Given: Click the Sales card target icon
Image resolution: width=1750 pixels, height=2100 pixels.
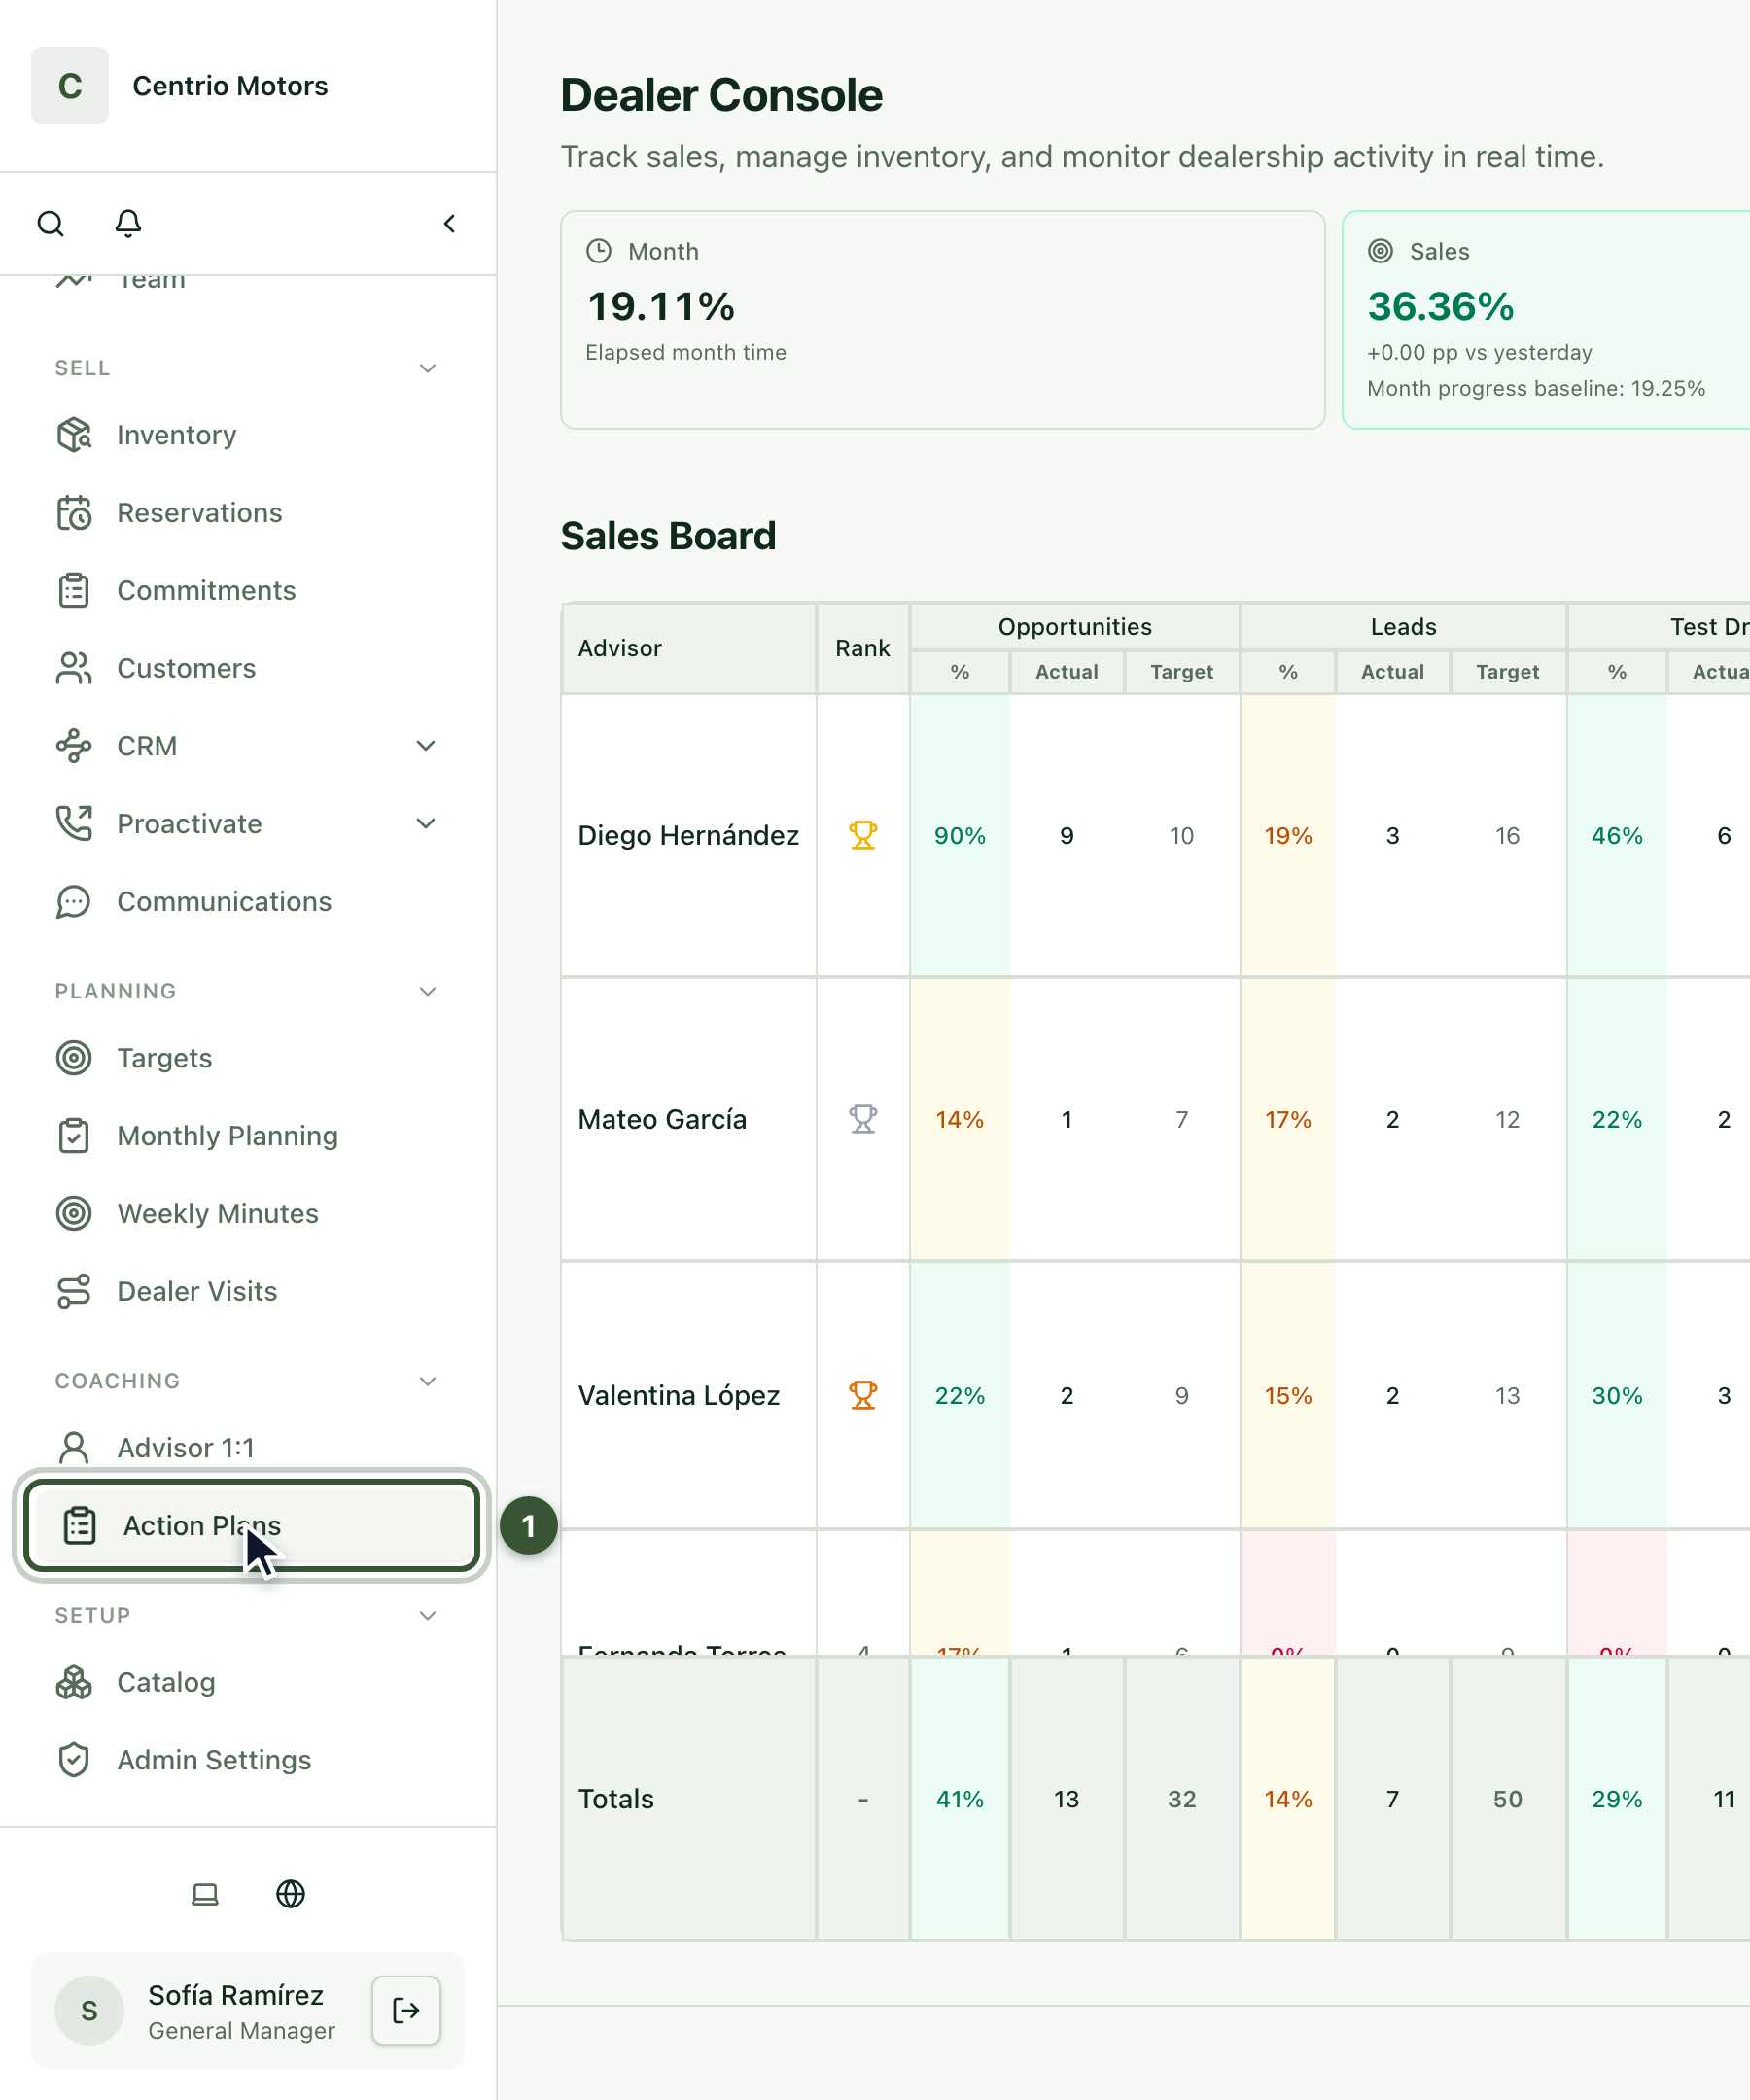Looking at the screenshot, I should click(1380, 251).
